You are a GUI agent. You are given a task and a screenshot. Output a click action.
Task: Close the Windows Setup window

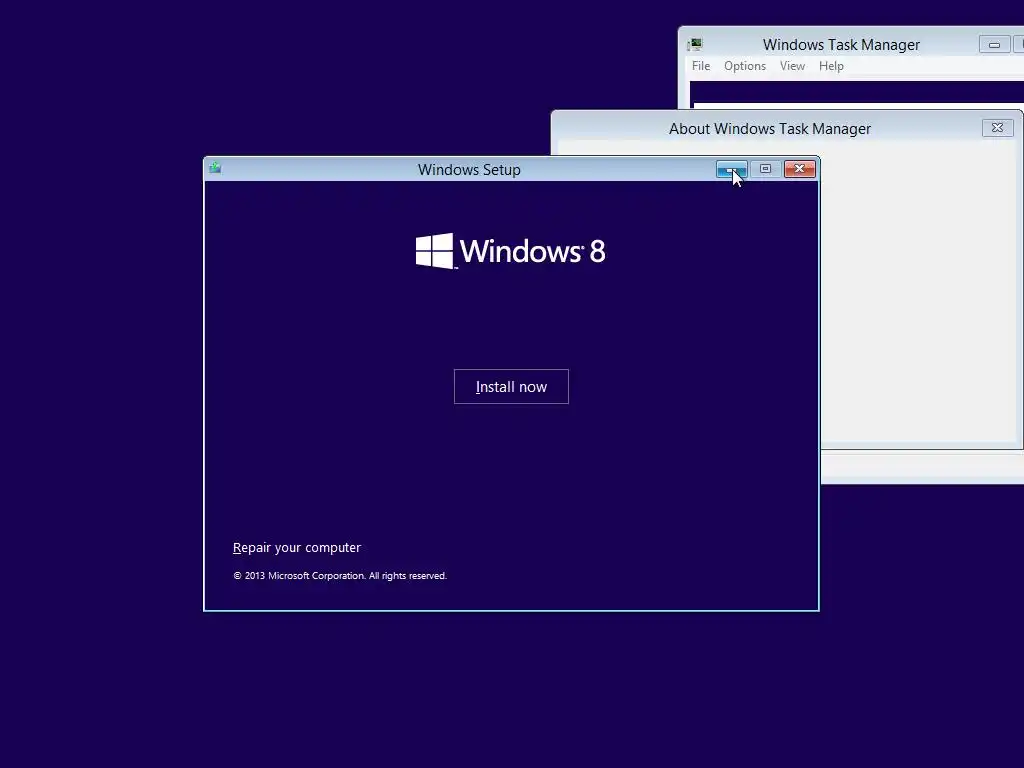click(799, 169)
